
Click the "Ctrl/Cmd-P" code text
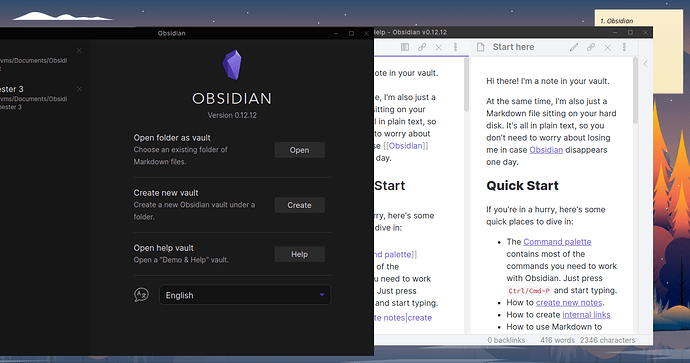(x=529, y=291)
